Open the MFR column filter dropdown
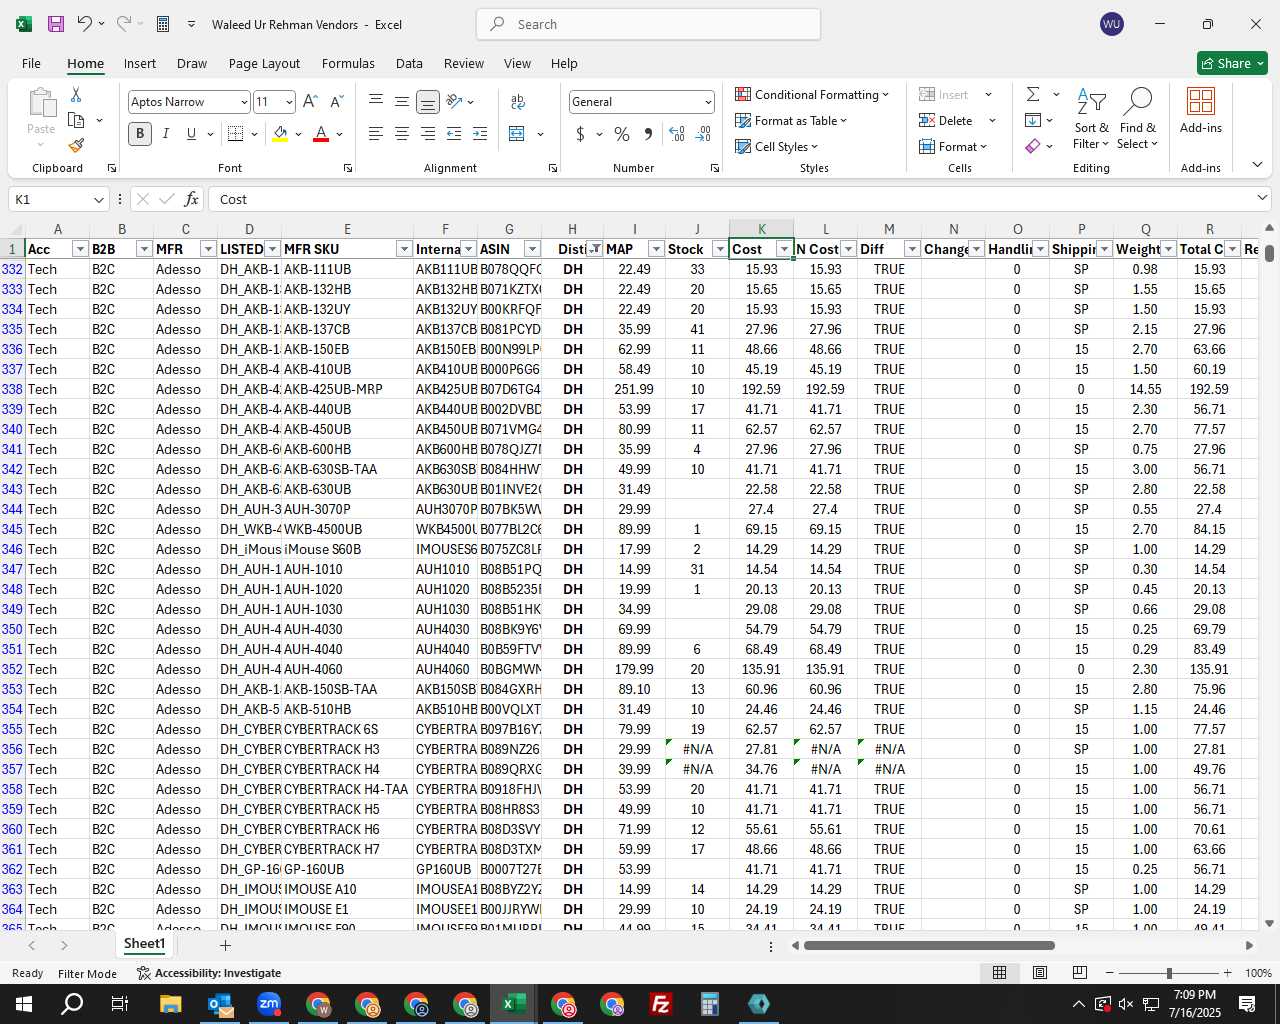Viewport: 1280px width, 1024px height. point(208,249)
